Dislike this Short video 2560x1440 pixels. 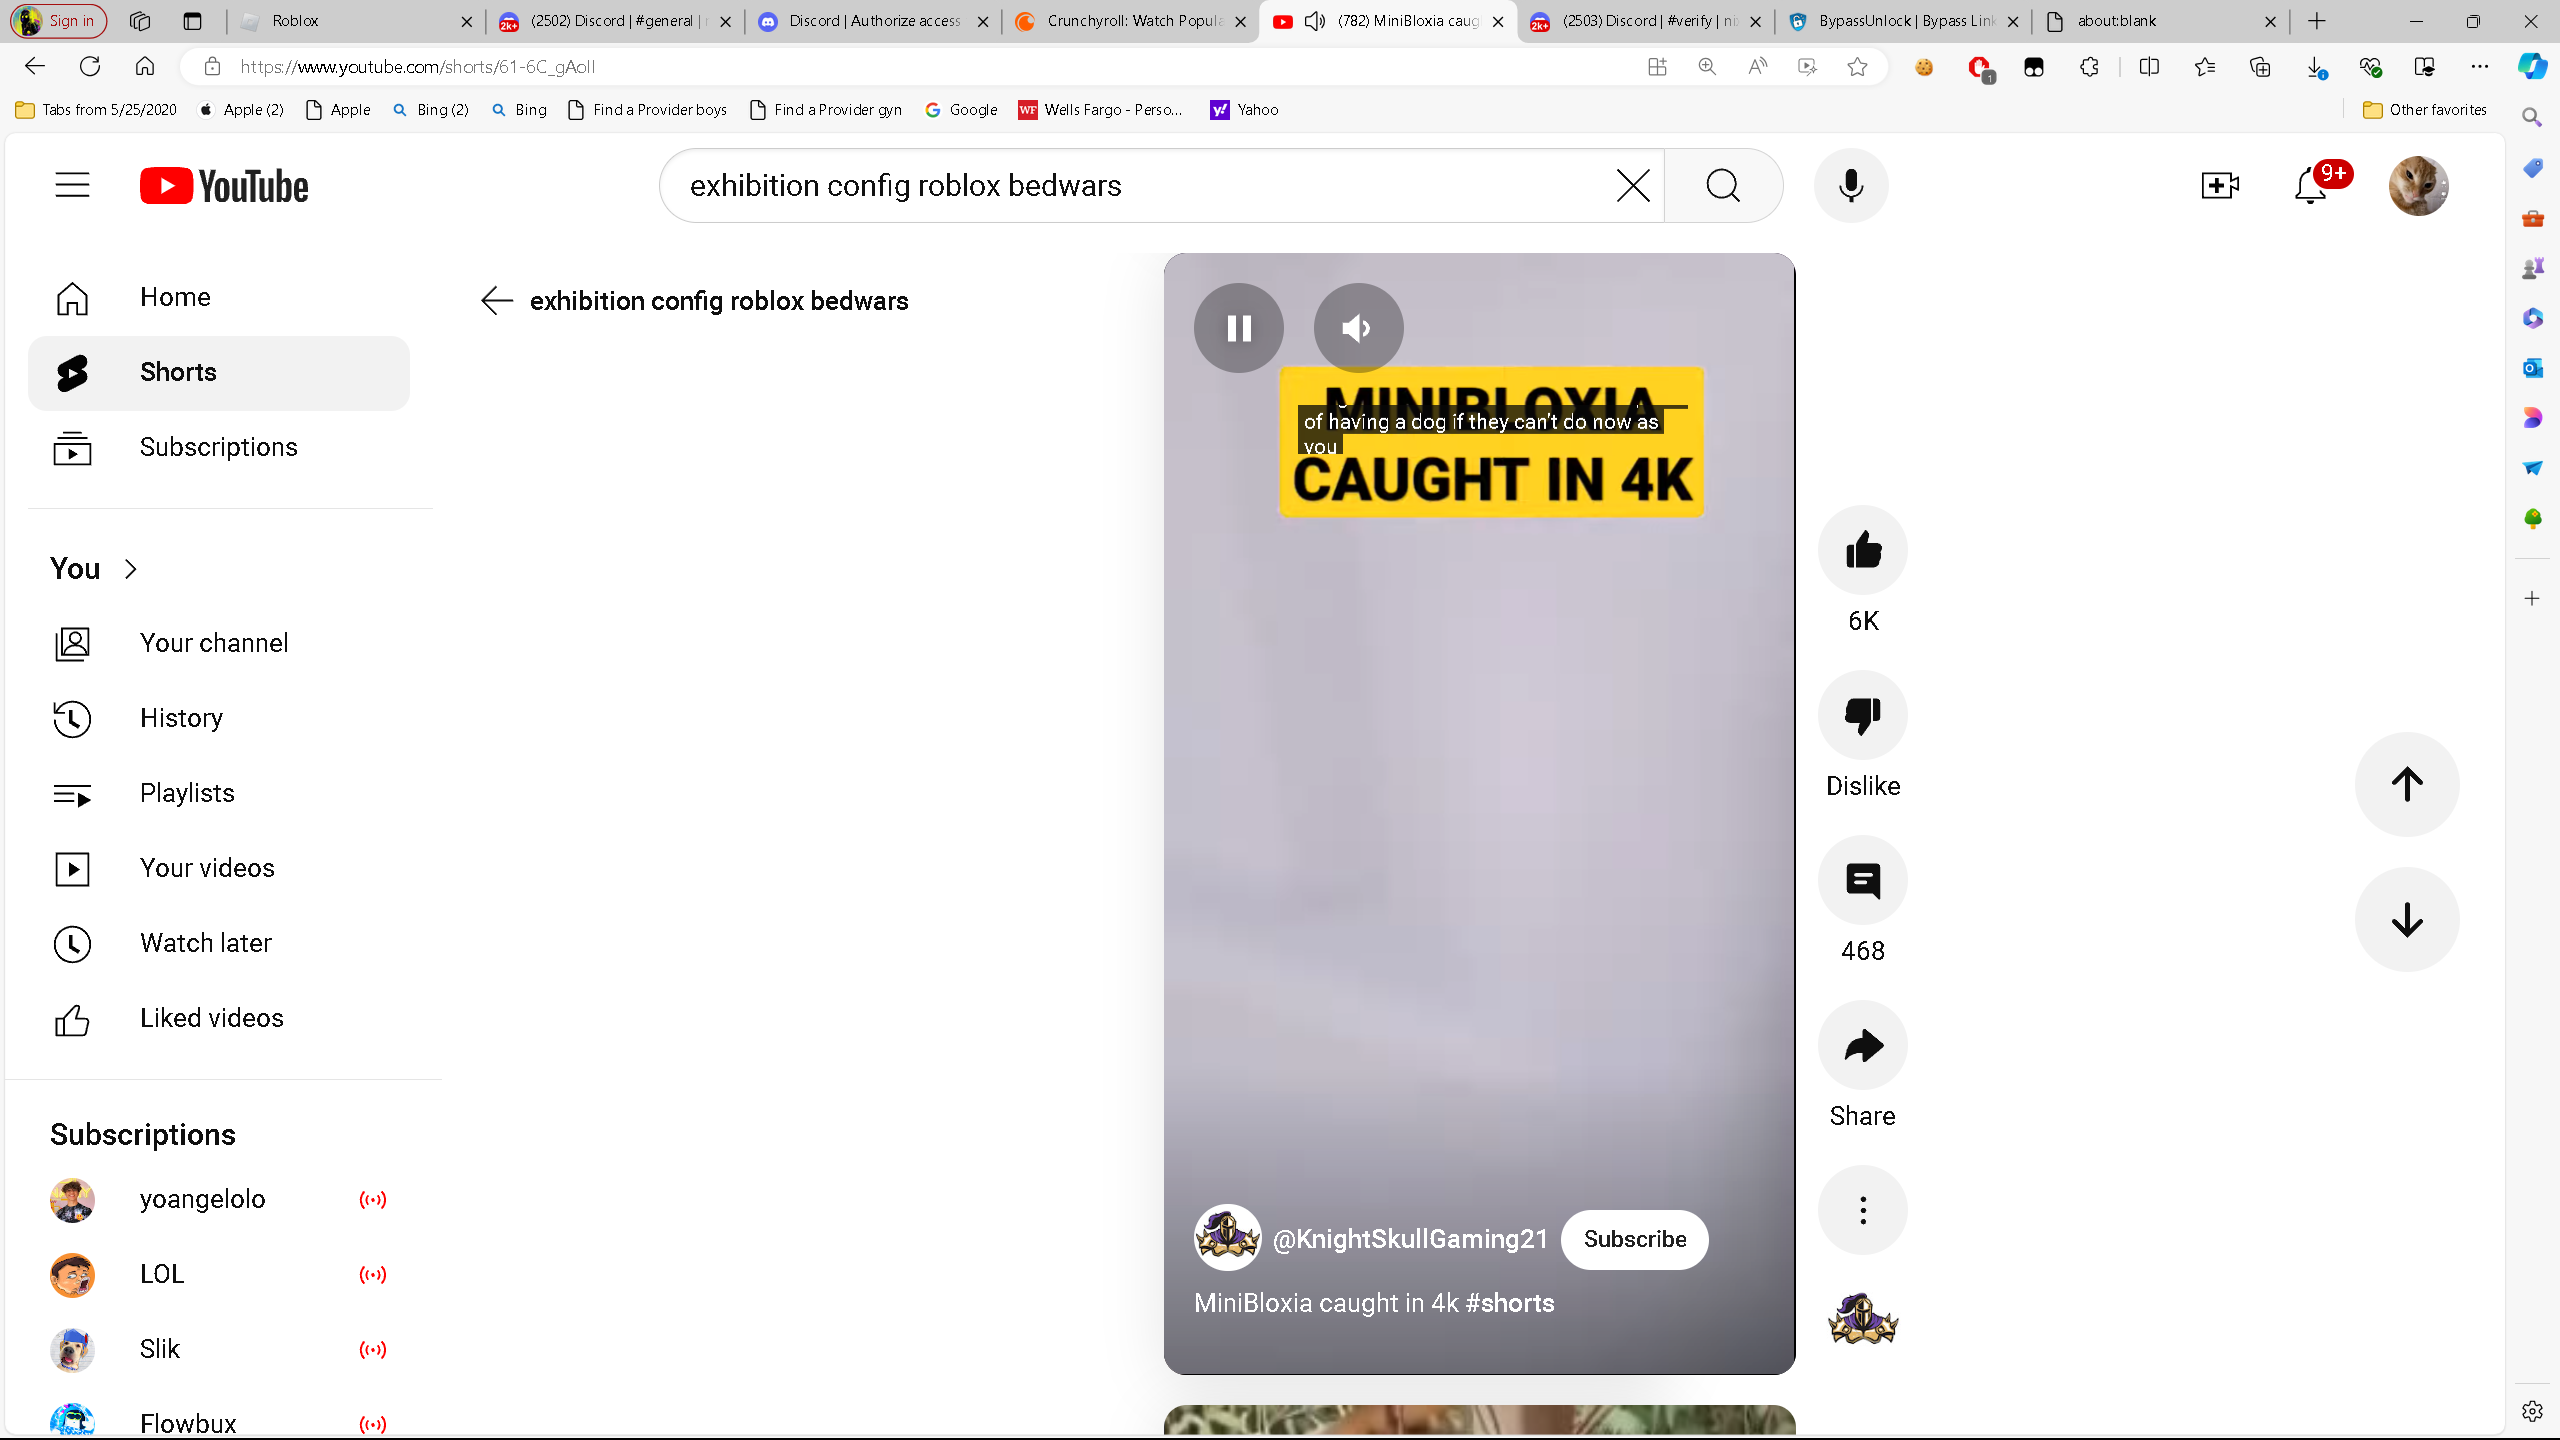point(1862,716)
